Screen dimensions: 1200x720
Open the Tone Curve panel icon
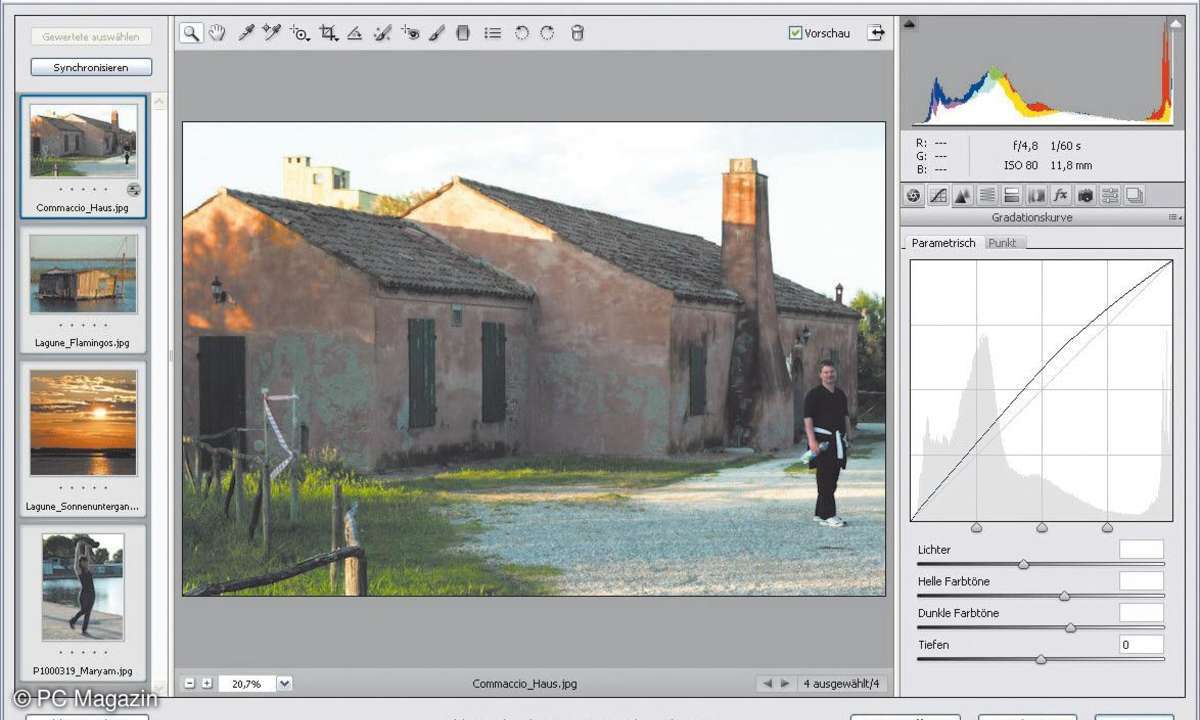tap(938, 195)
